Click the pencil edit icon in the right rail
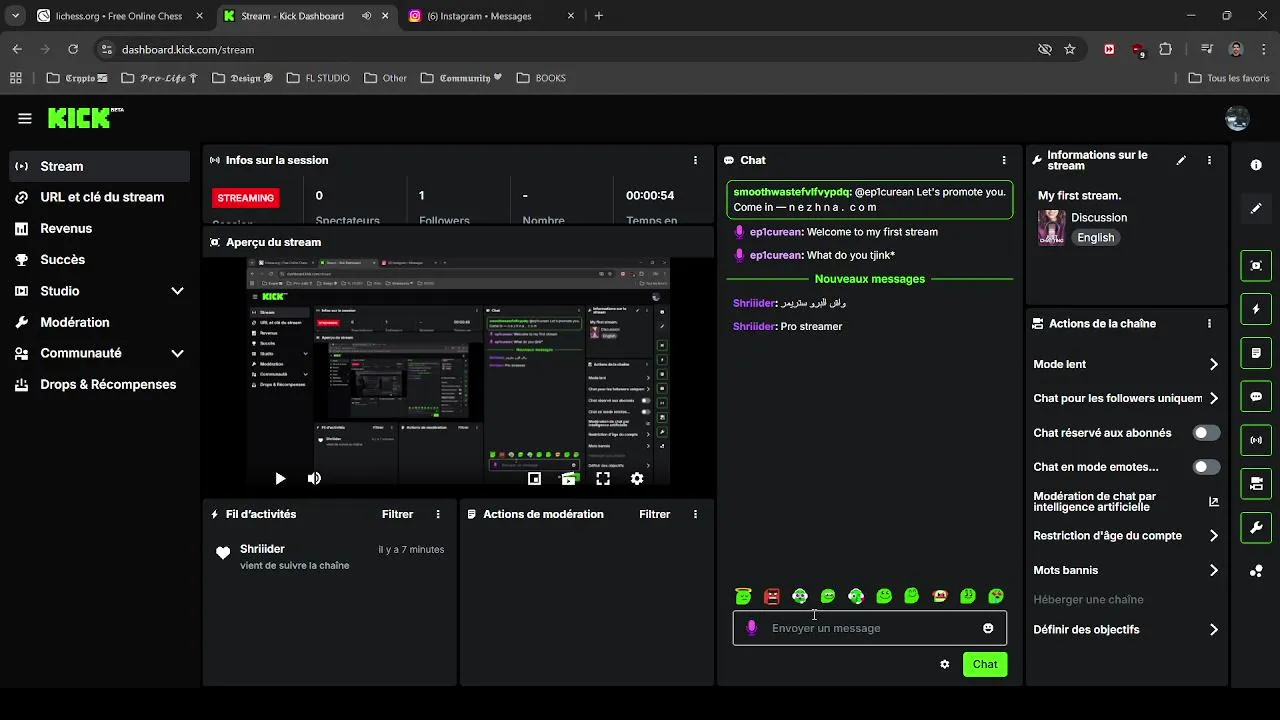 (x=1256, y=209)
